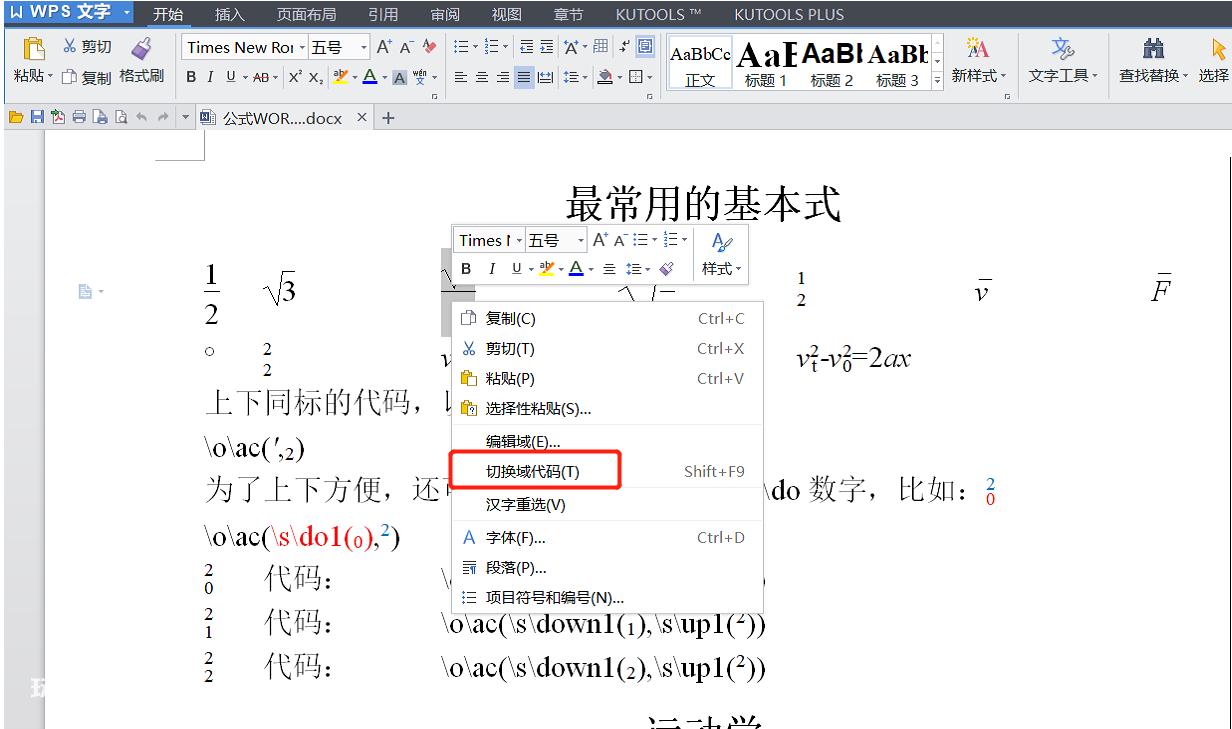Increase font size with A+ in ribbon
The height and width of the screenshot is (729, 1232).
coord(384,47)
